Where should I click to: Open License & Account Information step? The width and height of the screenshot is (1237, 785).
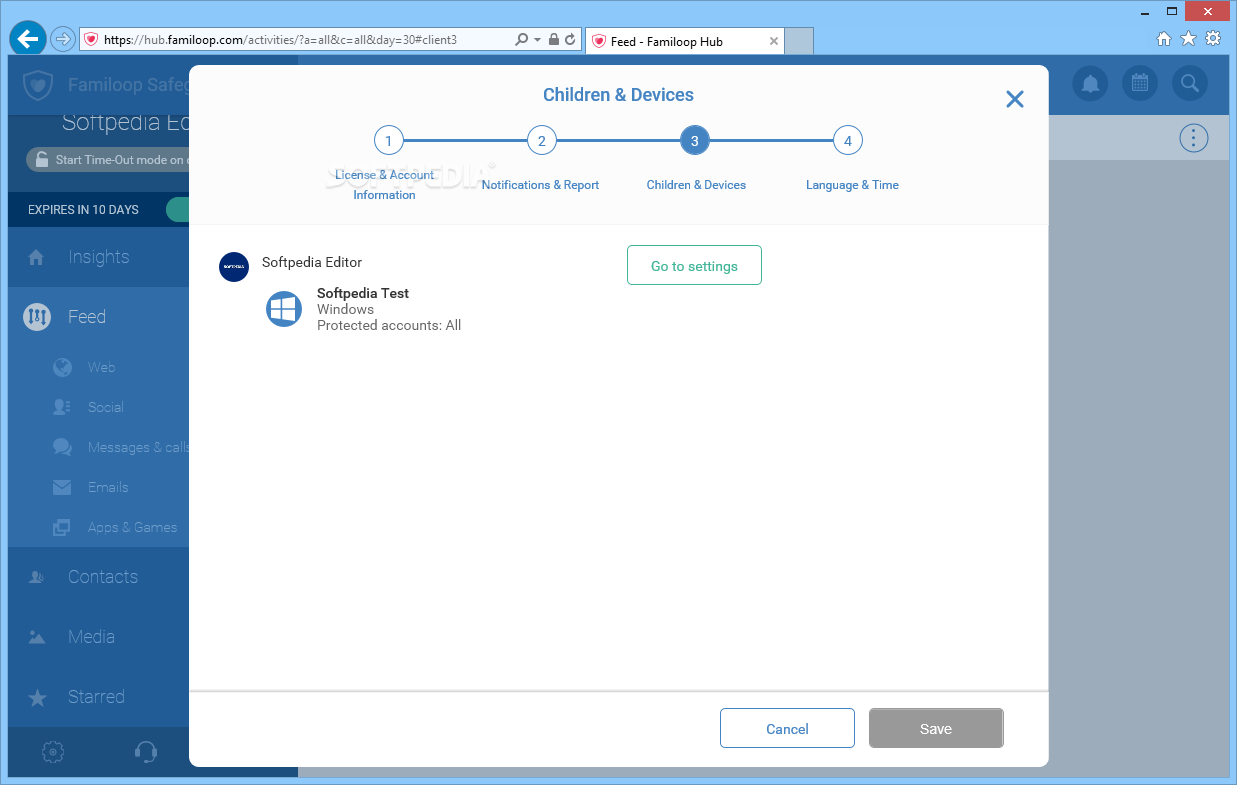coord(384,185)
